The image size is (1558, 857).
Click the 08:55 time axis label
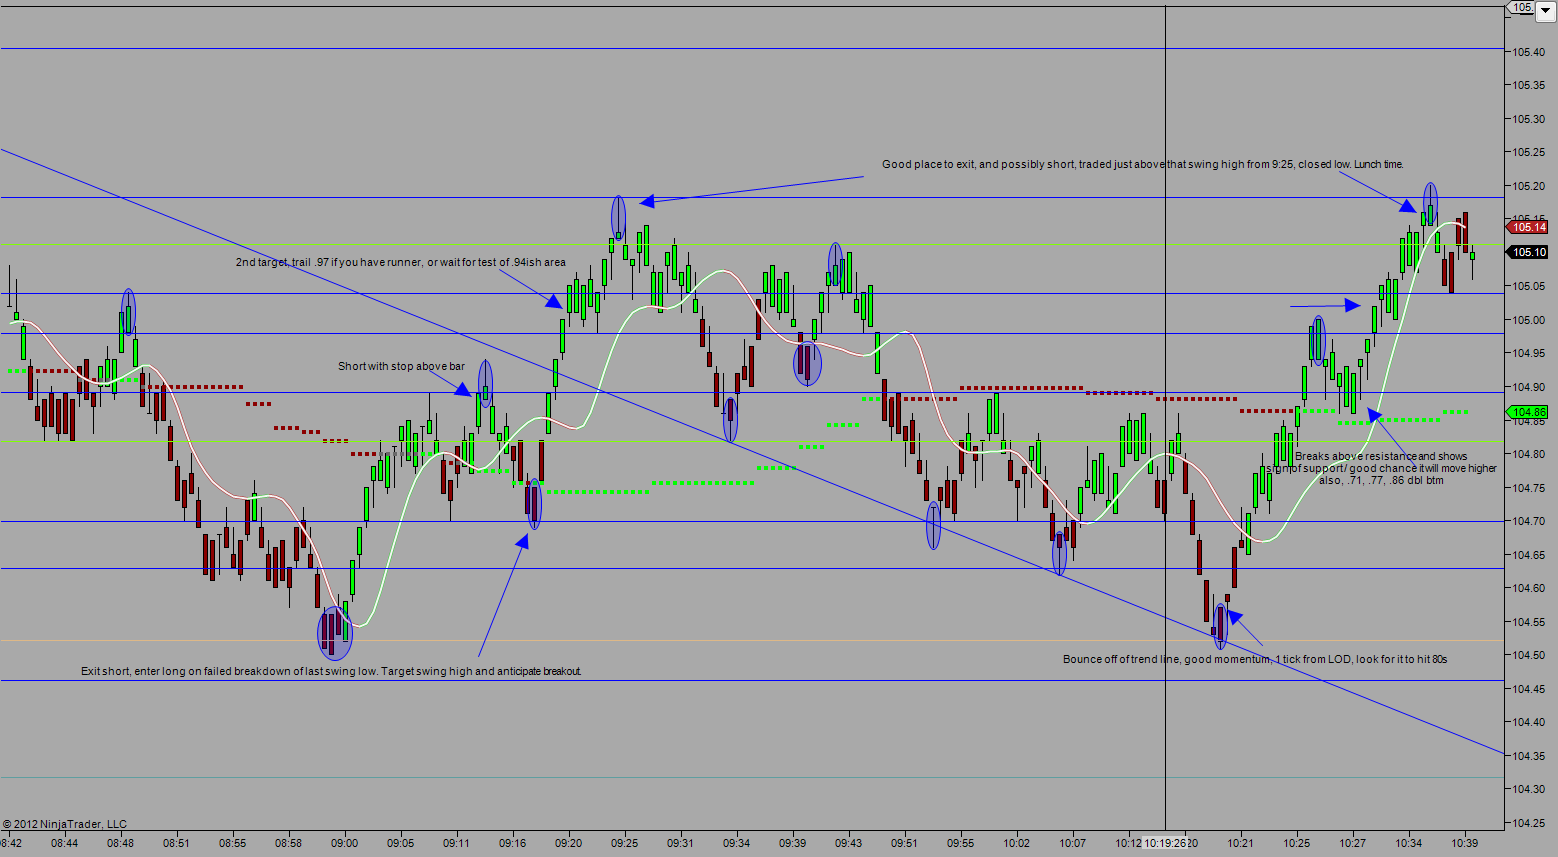pos(233,843)
